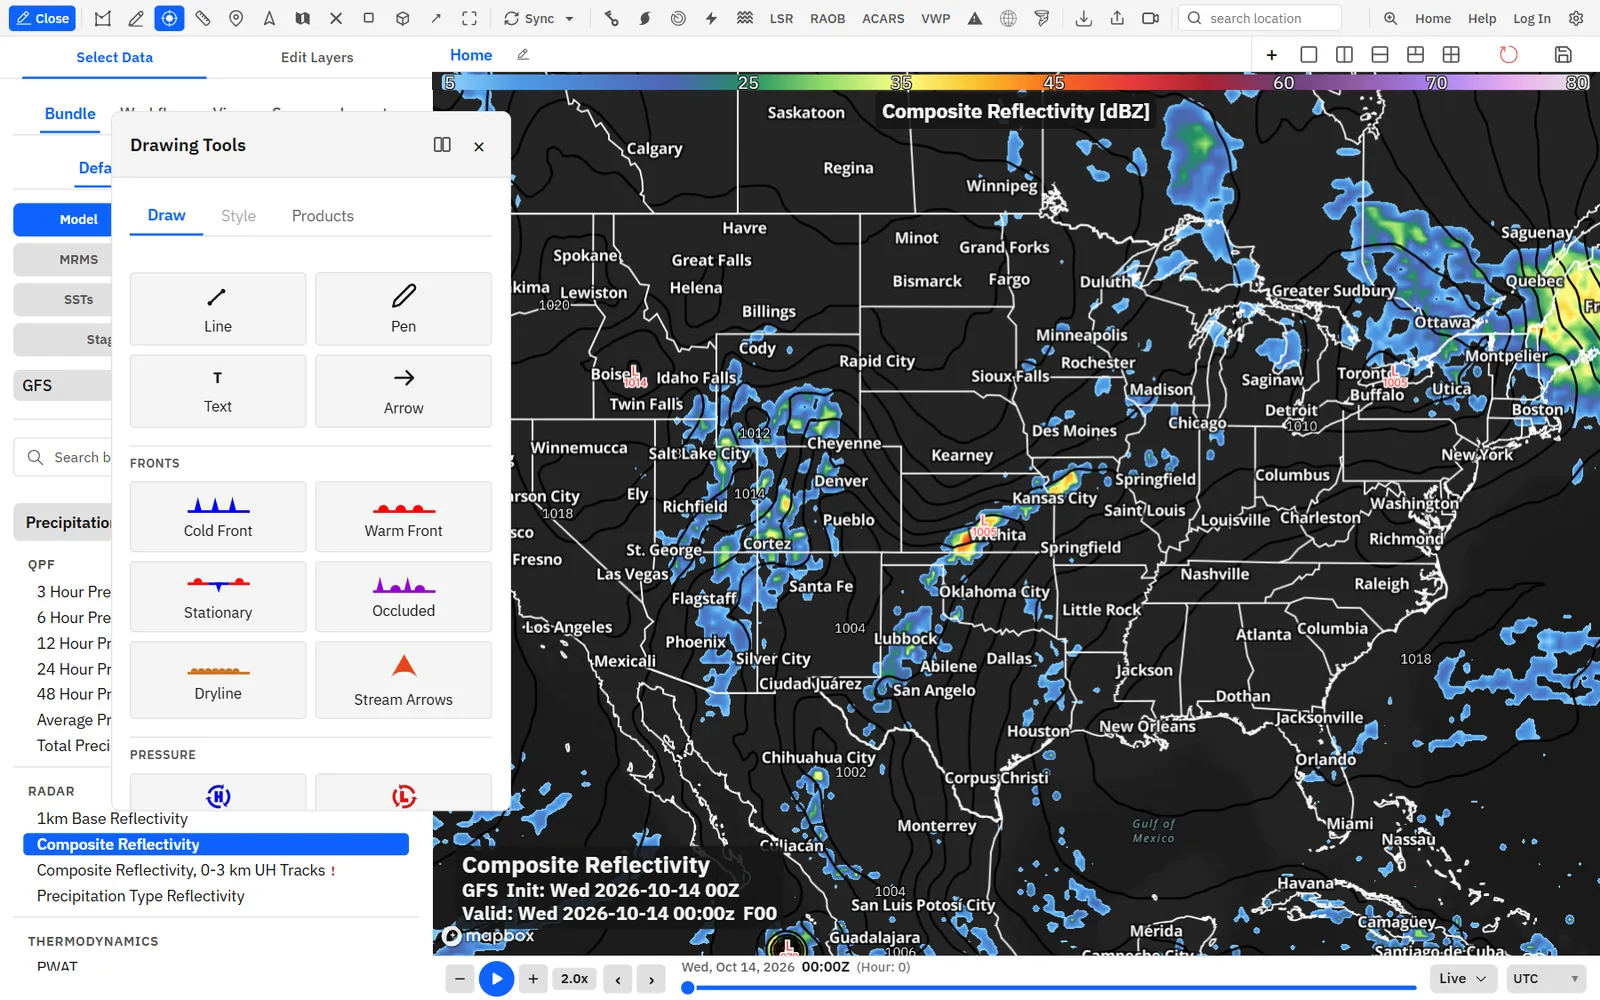This screenshot has width=1600, height=1000.
Task: Select Precipitation Type Reflectivity product
Action: point(140,896)
